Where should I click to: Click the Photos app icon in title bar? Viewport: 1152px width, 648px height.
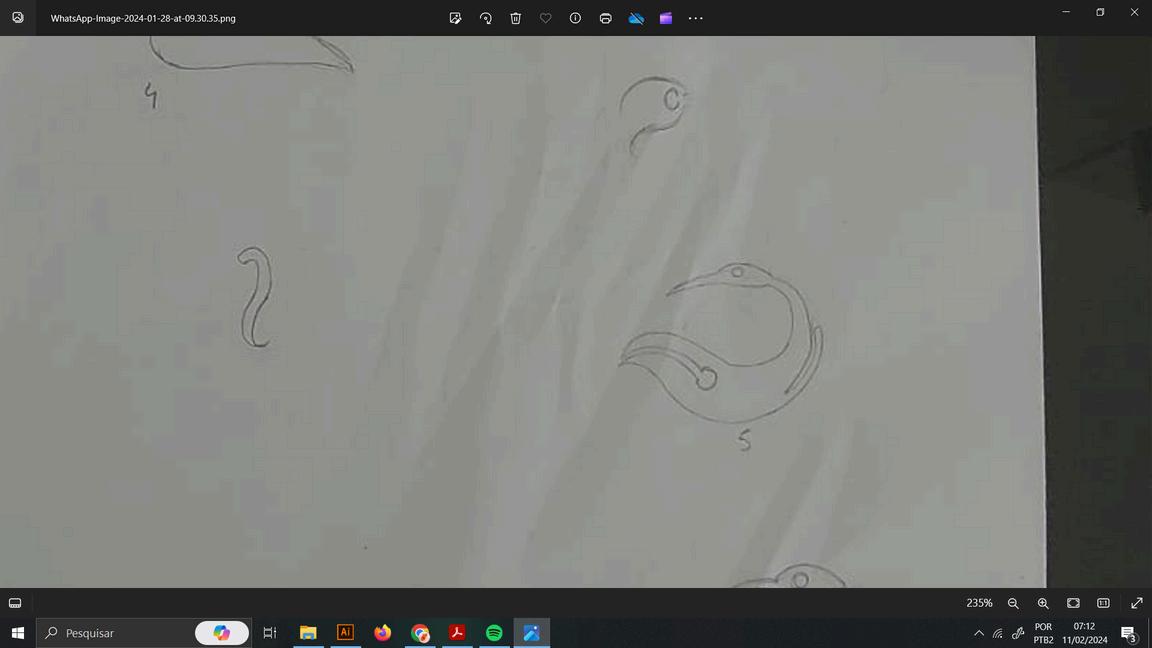18,18
